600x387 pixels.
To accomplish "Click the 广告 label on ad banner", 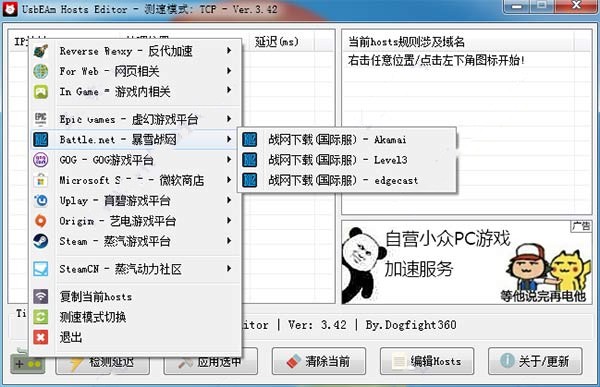I will (x=581, y=226).
